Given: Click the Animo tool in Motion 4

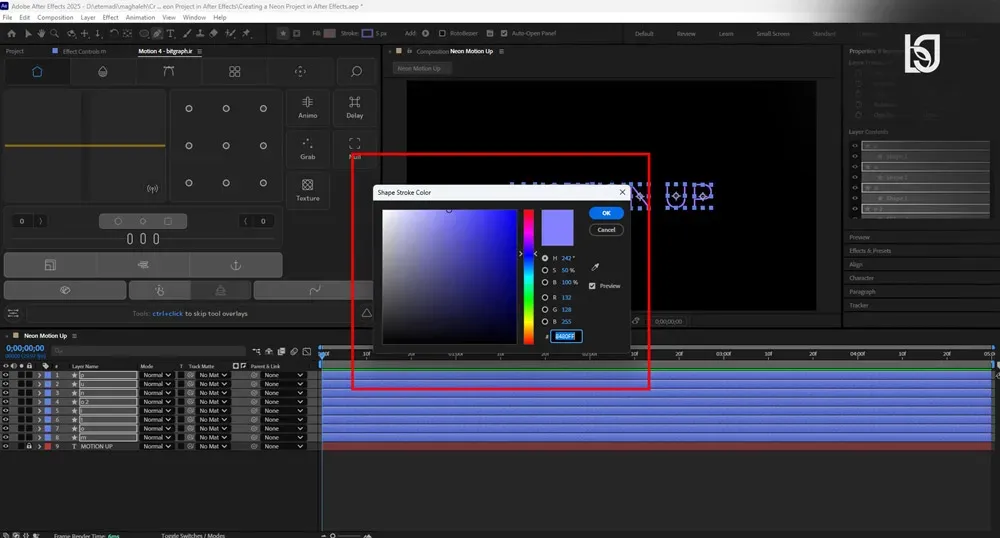Looking at the screenshot, I should (x=307, y=107).
